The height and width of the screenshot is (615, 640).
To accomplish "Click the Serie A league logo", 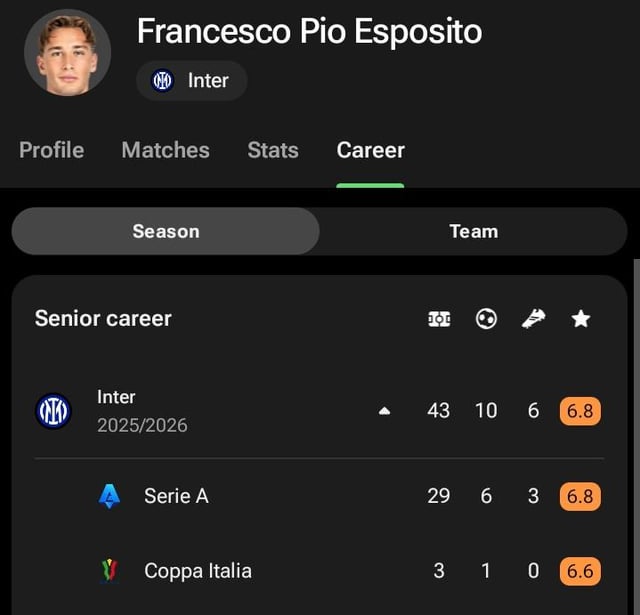I will [110, 496].
